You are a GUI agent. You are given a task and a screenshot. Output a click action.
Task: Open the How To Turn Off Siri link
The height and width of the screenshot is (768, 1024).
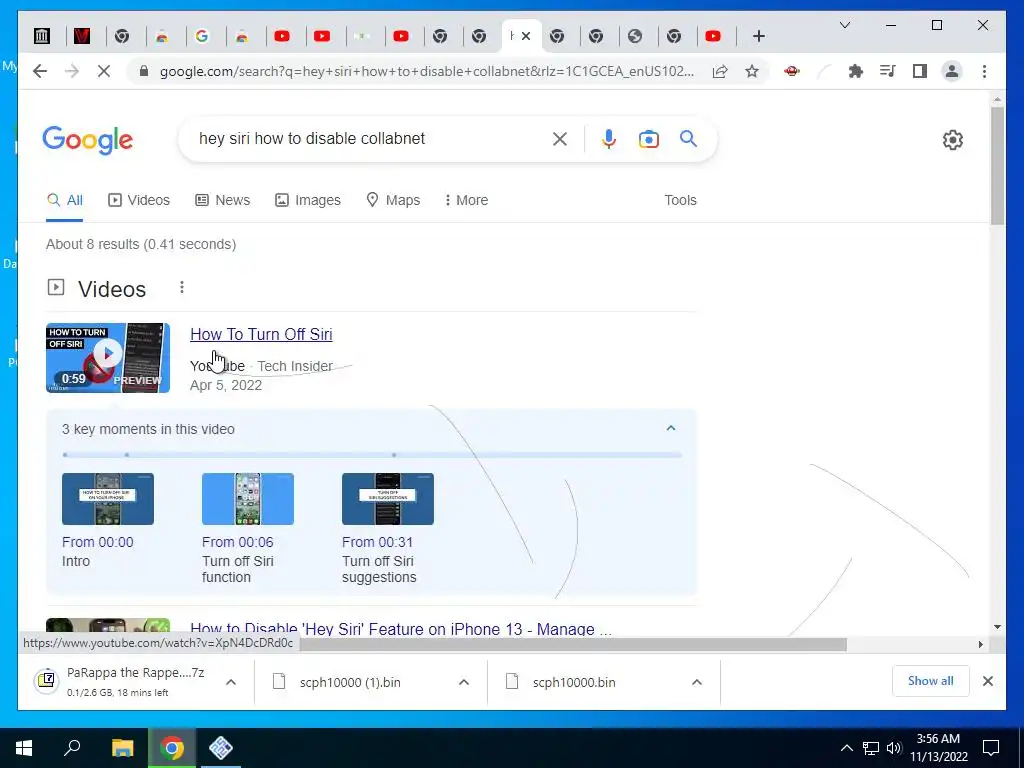pos(261,334)
